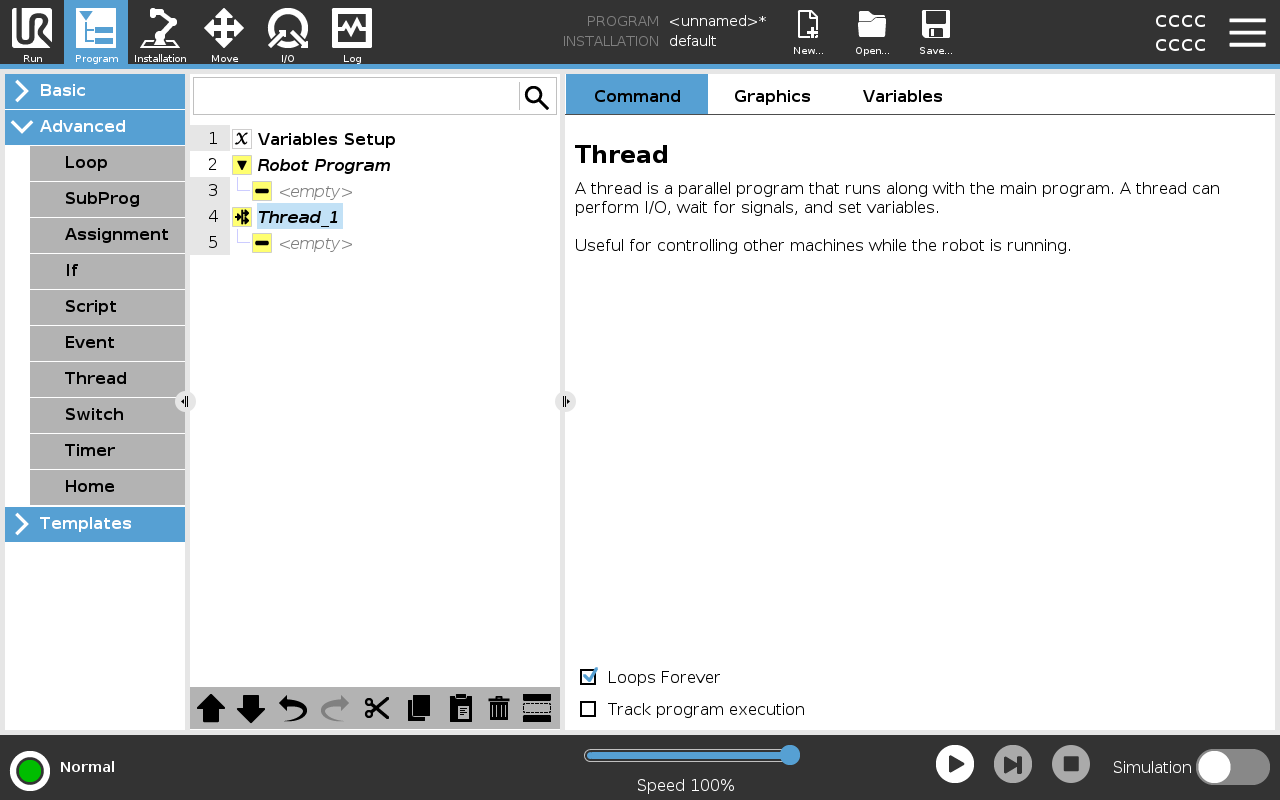Click the Undo arrow below program tree

(x=290, y=708)
